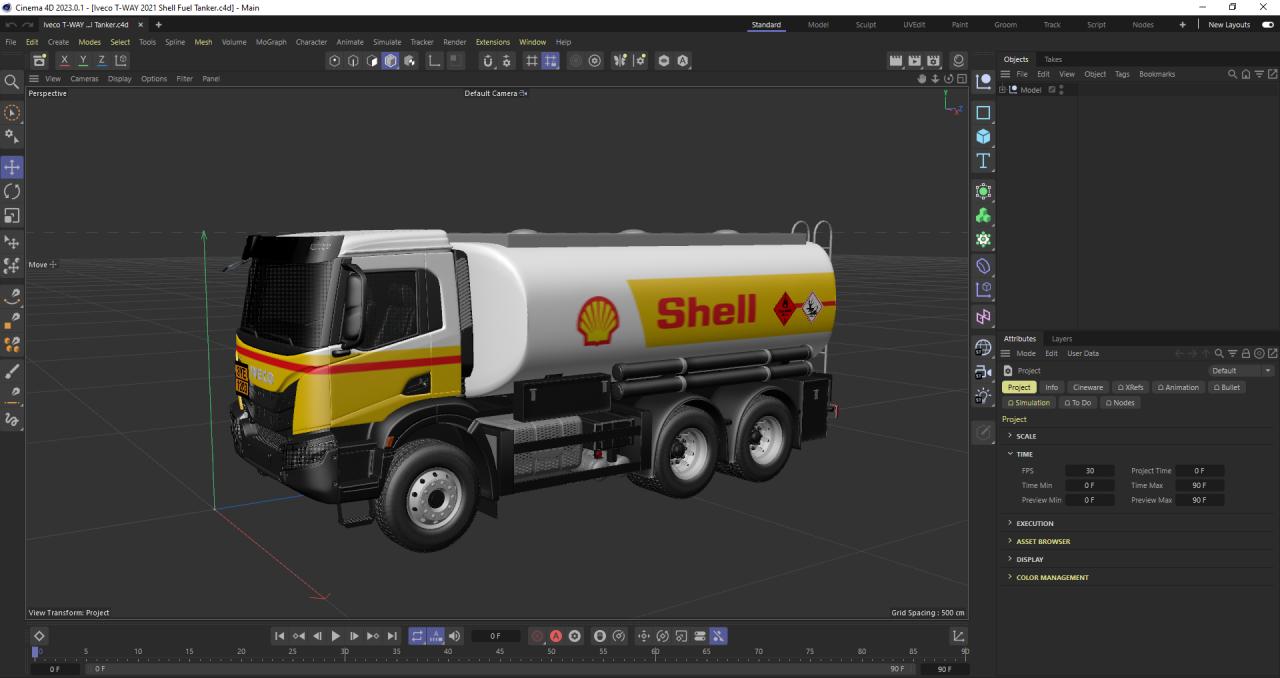This screenshot has width=1280, height=678.
Task: Add a Camera object
Action: pyautogui.click(x=983, y=372)
